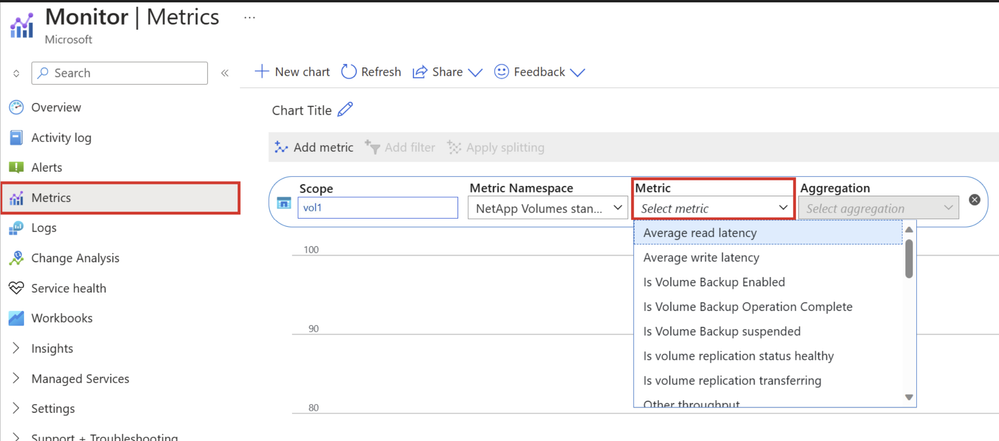This screenshot has width=999, height=441.
Task: Click the plus icon of New chart
Action: tap(261, 71)
